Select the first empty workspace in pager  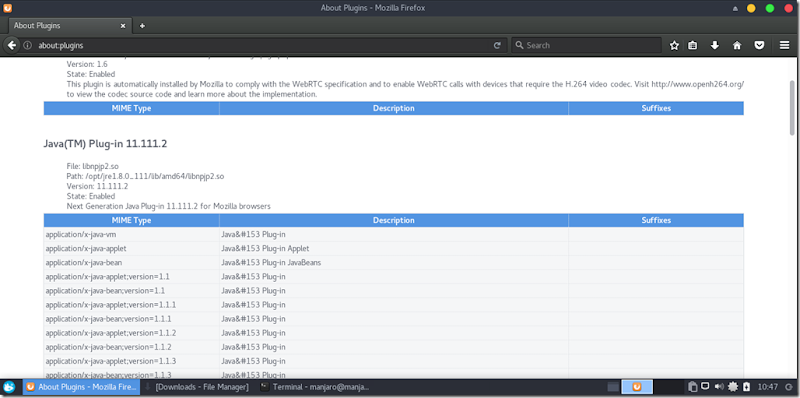tap(613, 387)
